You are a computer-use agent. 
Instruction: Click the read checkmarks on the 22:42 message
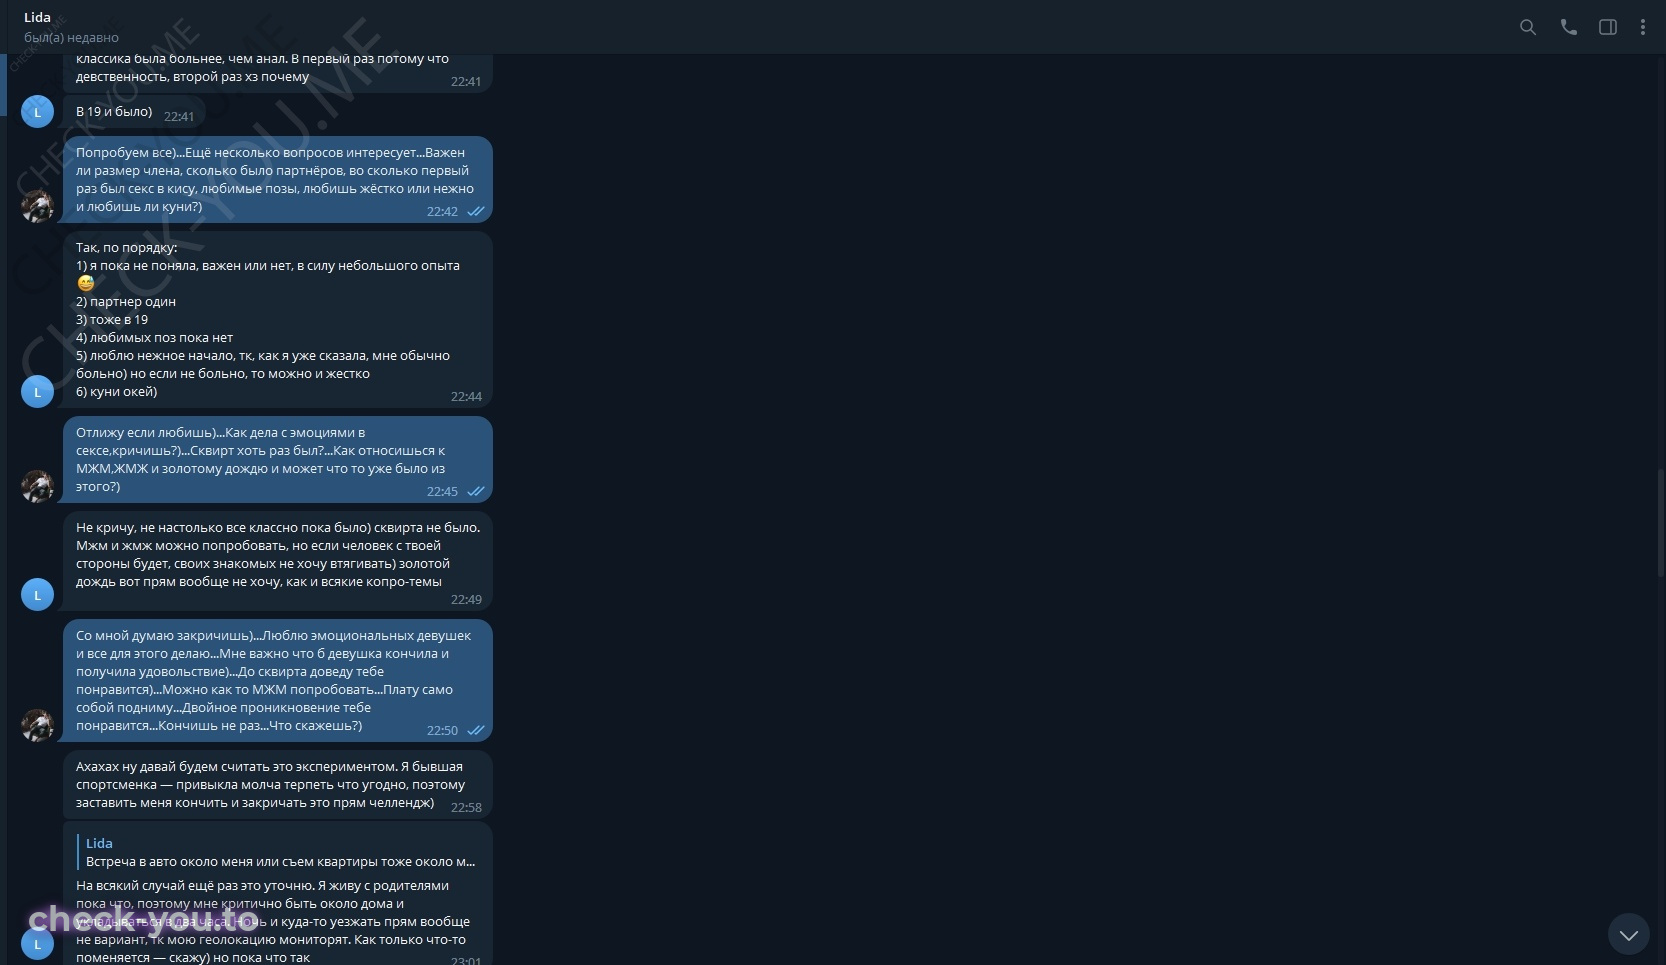476,212
